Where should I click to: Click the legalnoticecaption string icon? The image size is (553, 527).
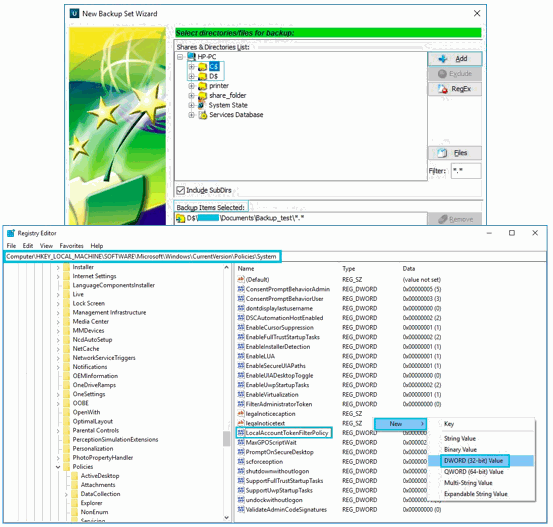pos(241,413)
